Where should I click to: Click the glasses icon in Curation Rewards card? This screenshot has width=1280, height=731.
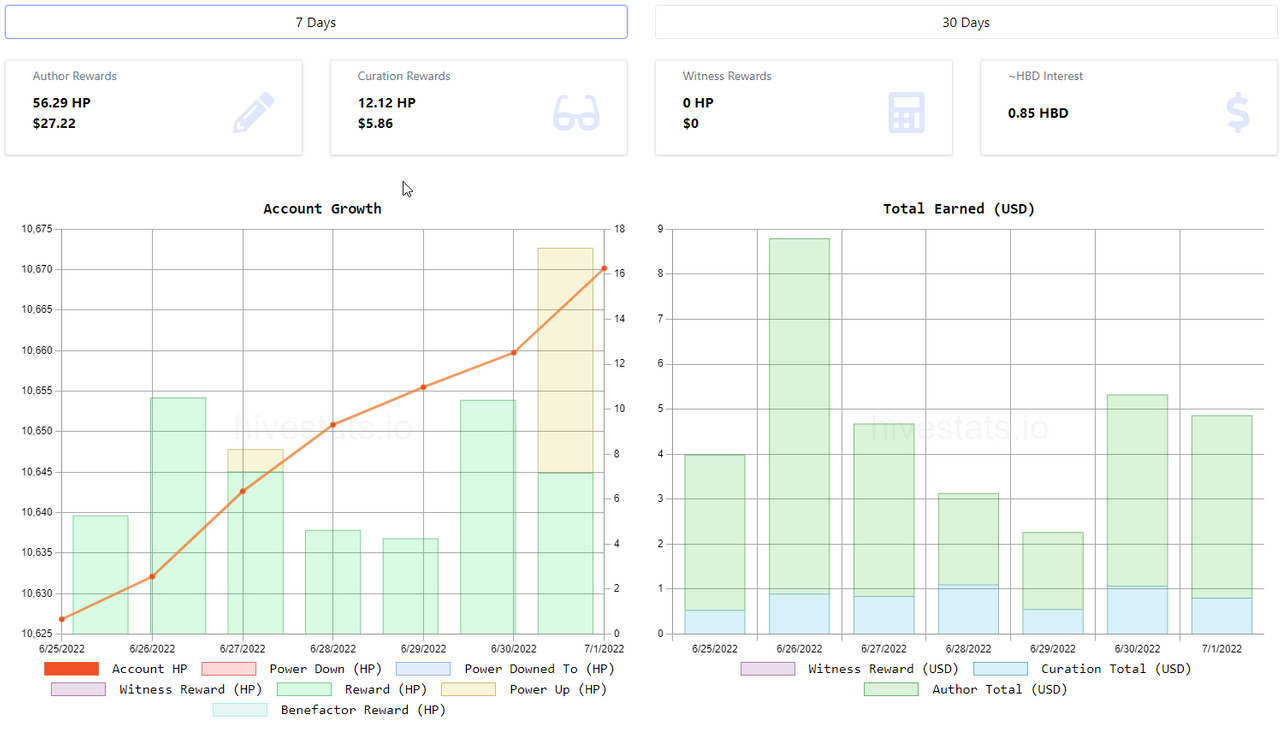point(576,112)
